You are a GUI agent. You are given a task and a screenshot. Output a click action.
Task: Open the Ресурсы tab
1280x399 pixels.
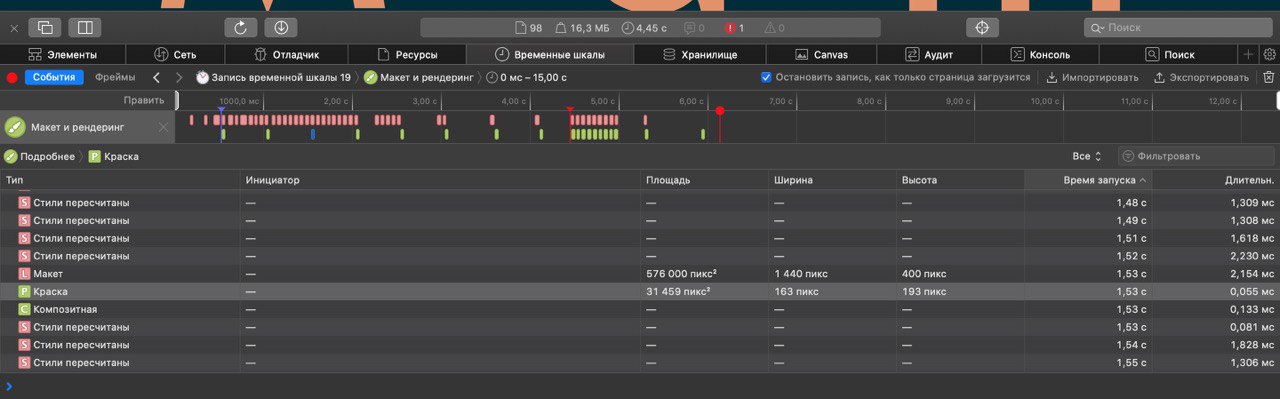click(x=407, y=54)
